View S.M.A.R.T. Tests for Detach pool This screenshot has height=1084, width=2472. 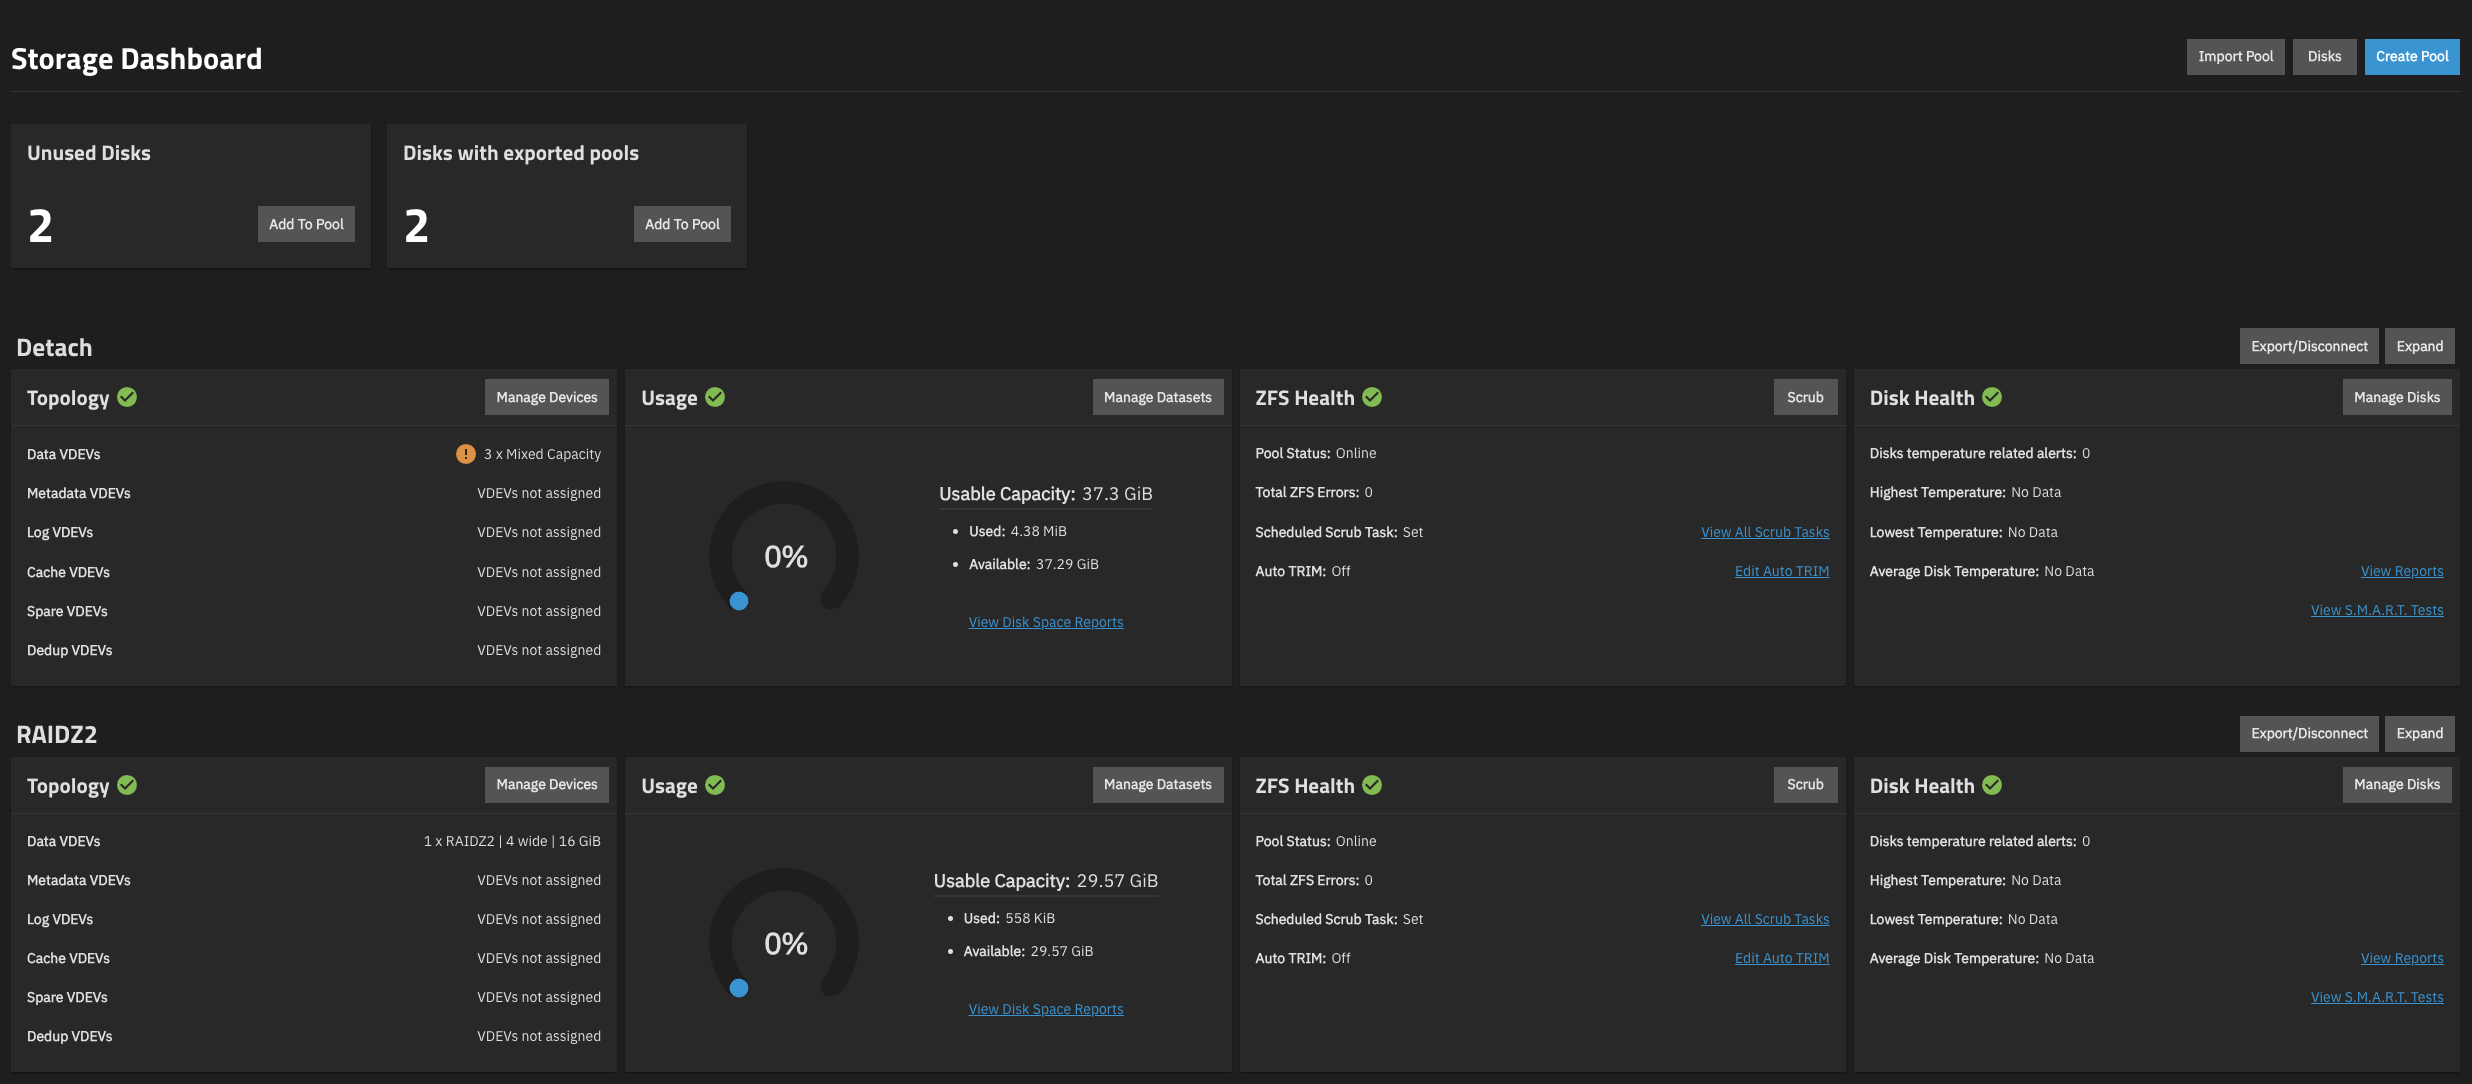(x=2377, y=610)
